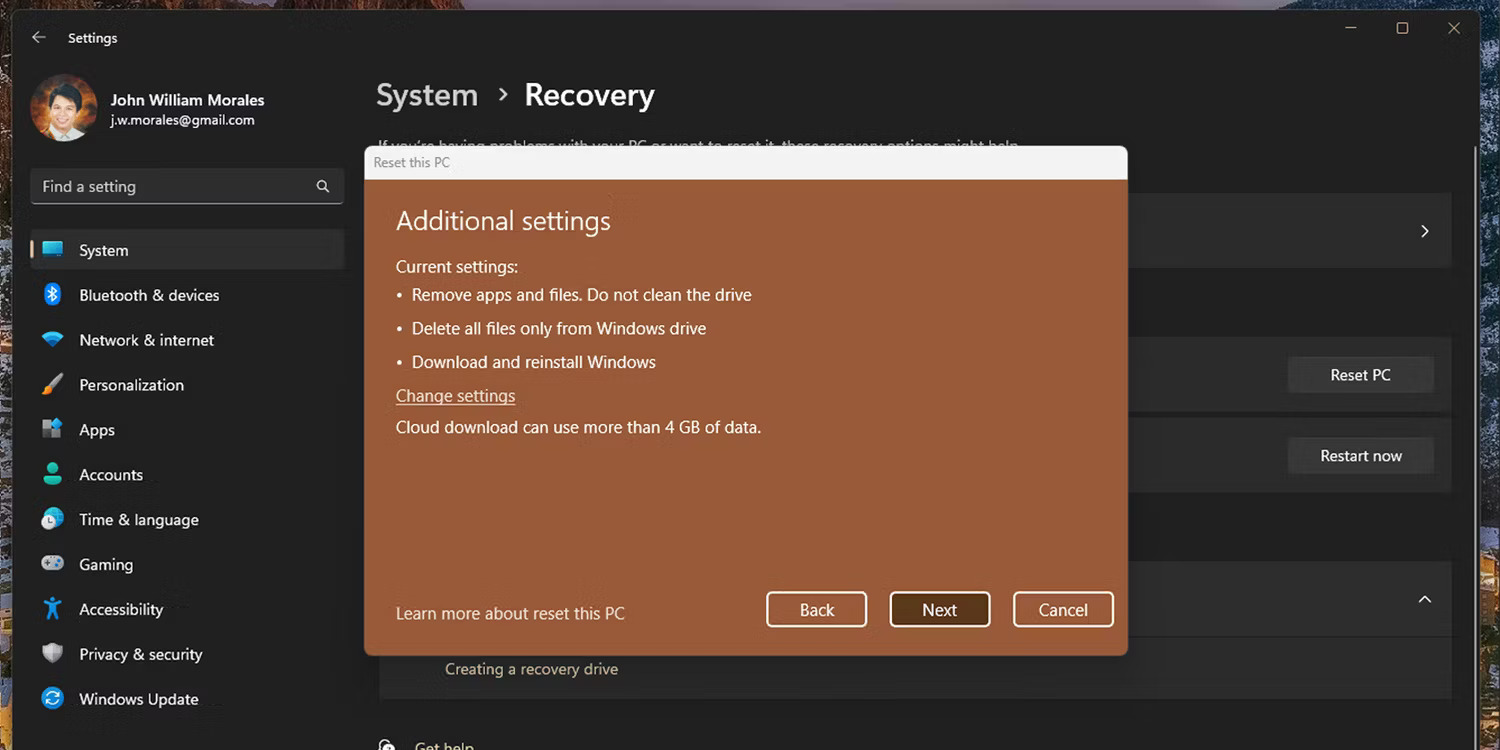Open Bluetooth & devices icon

coord(52,295)
